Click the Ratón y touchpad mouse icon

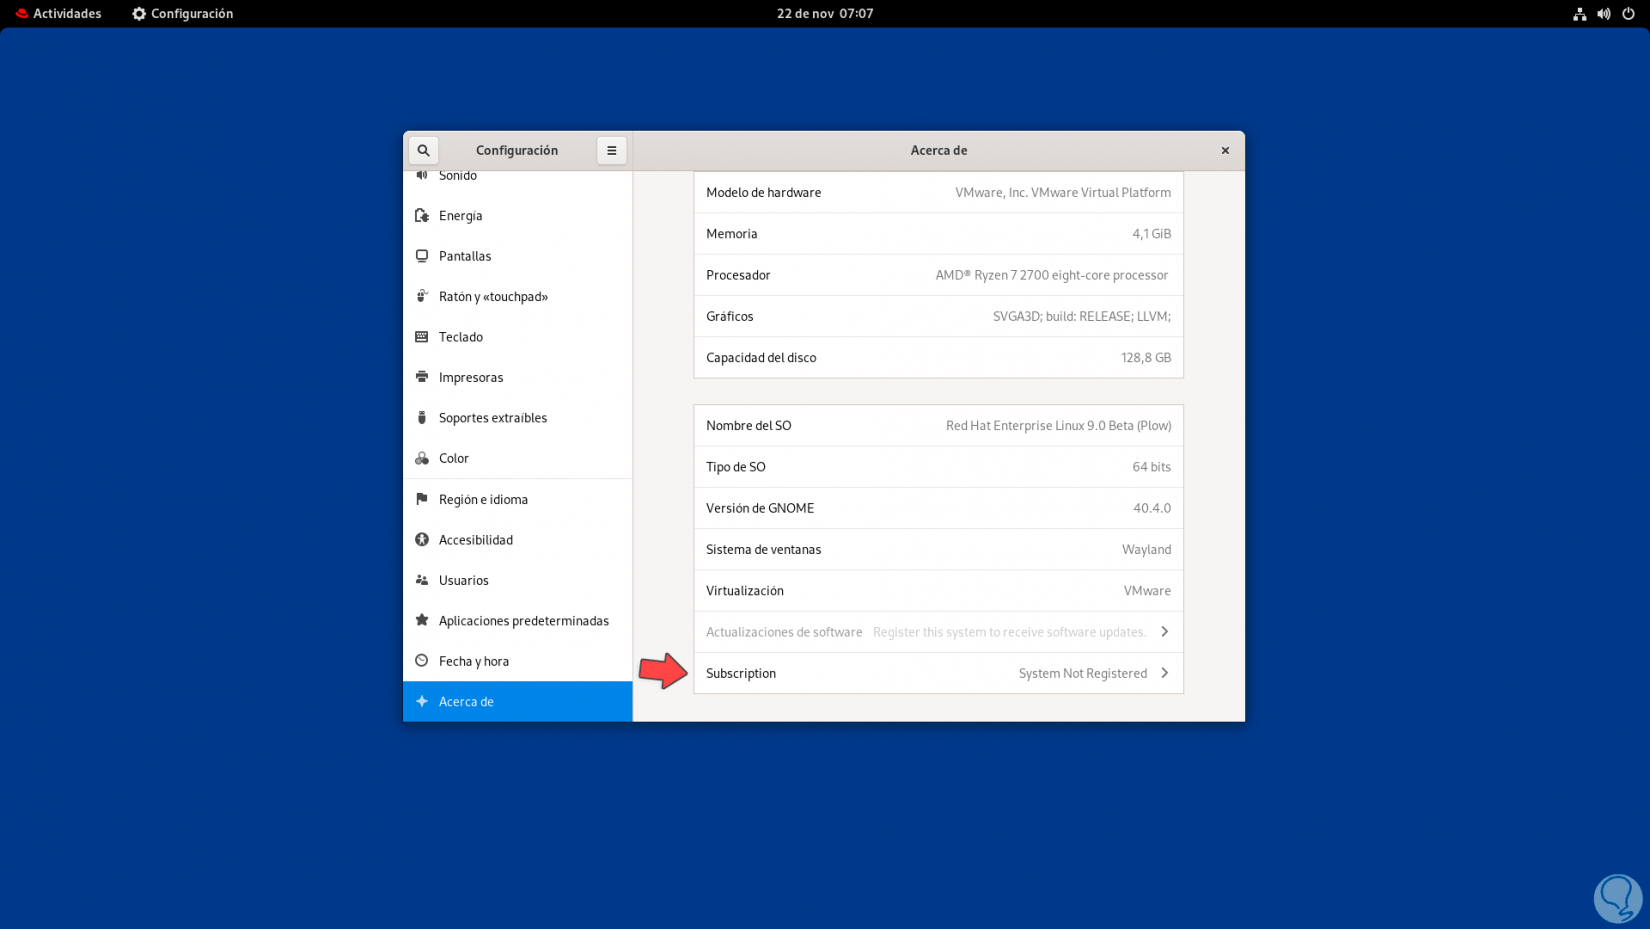[x=422, y=297]
